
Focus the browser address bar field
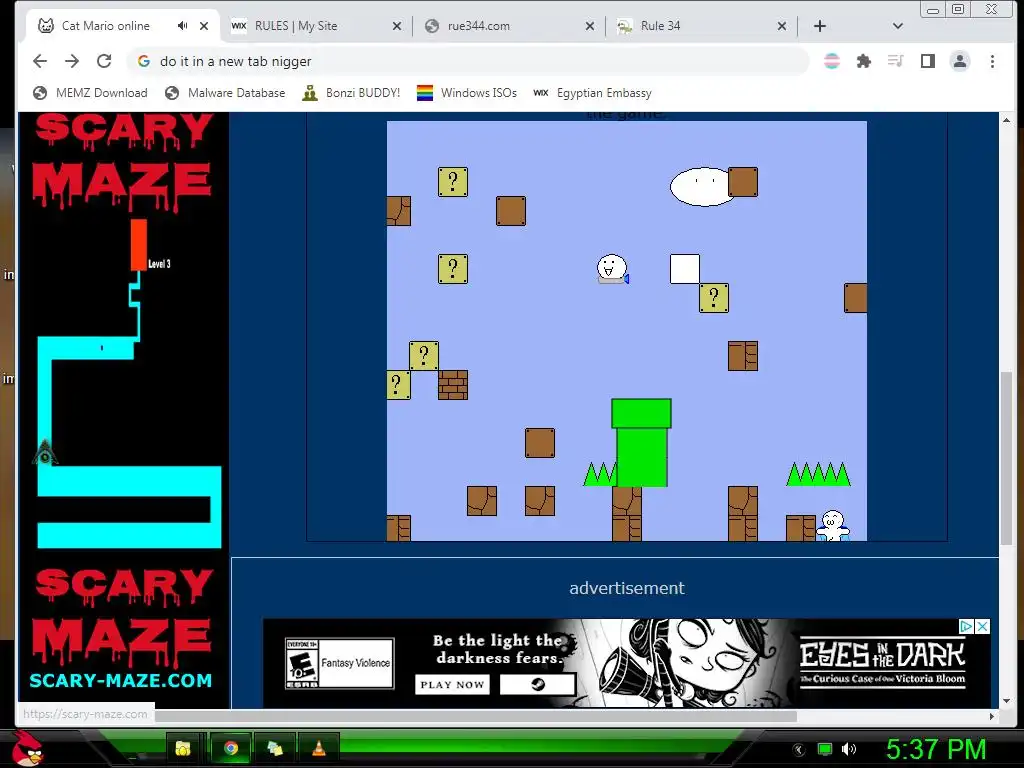(x=467, y=61)
